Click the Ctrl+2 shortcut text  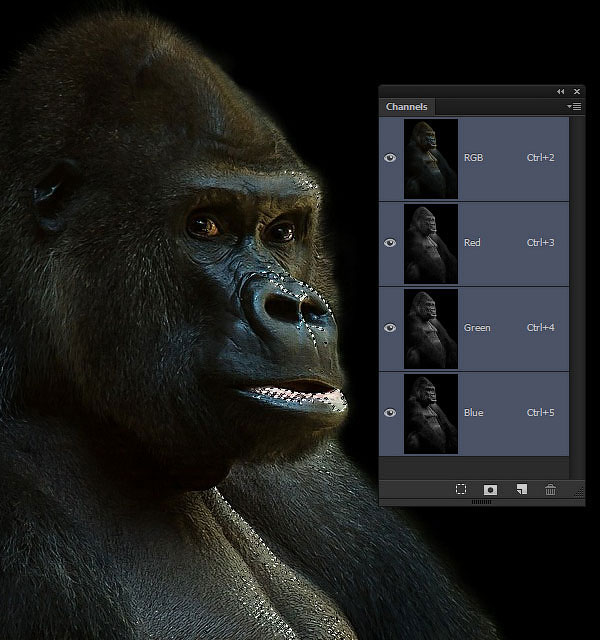click(540, 158)
